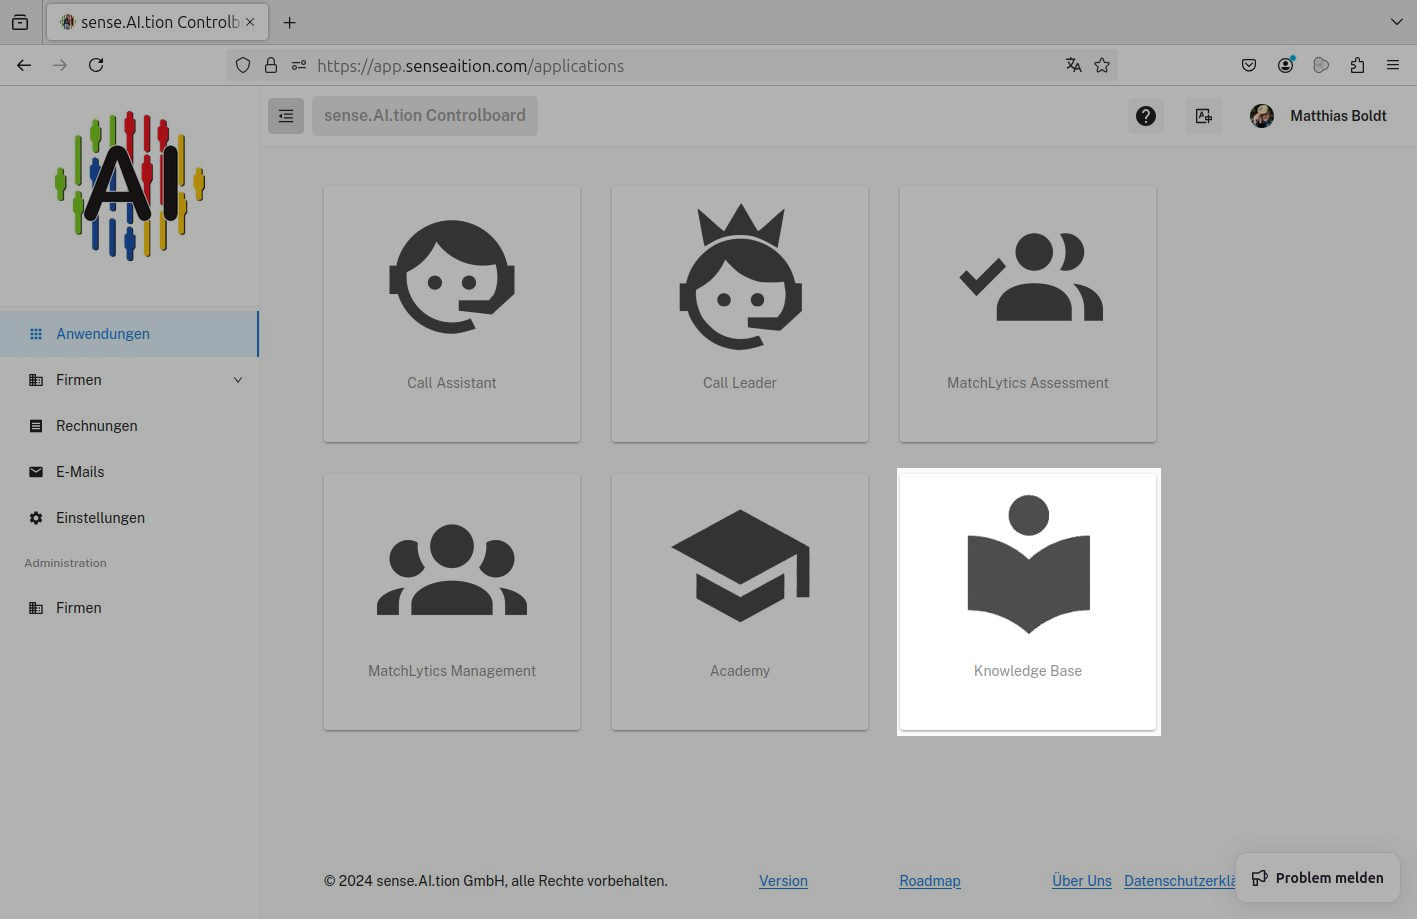Open the Pocket save icon

pos(1249,65)
